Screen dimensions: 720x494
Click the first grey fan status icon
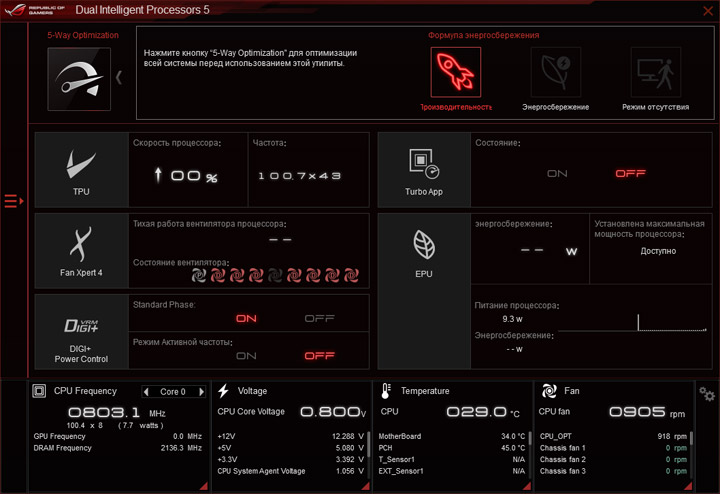point(199,275)
